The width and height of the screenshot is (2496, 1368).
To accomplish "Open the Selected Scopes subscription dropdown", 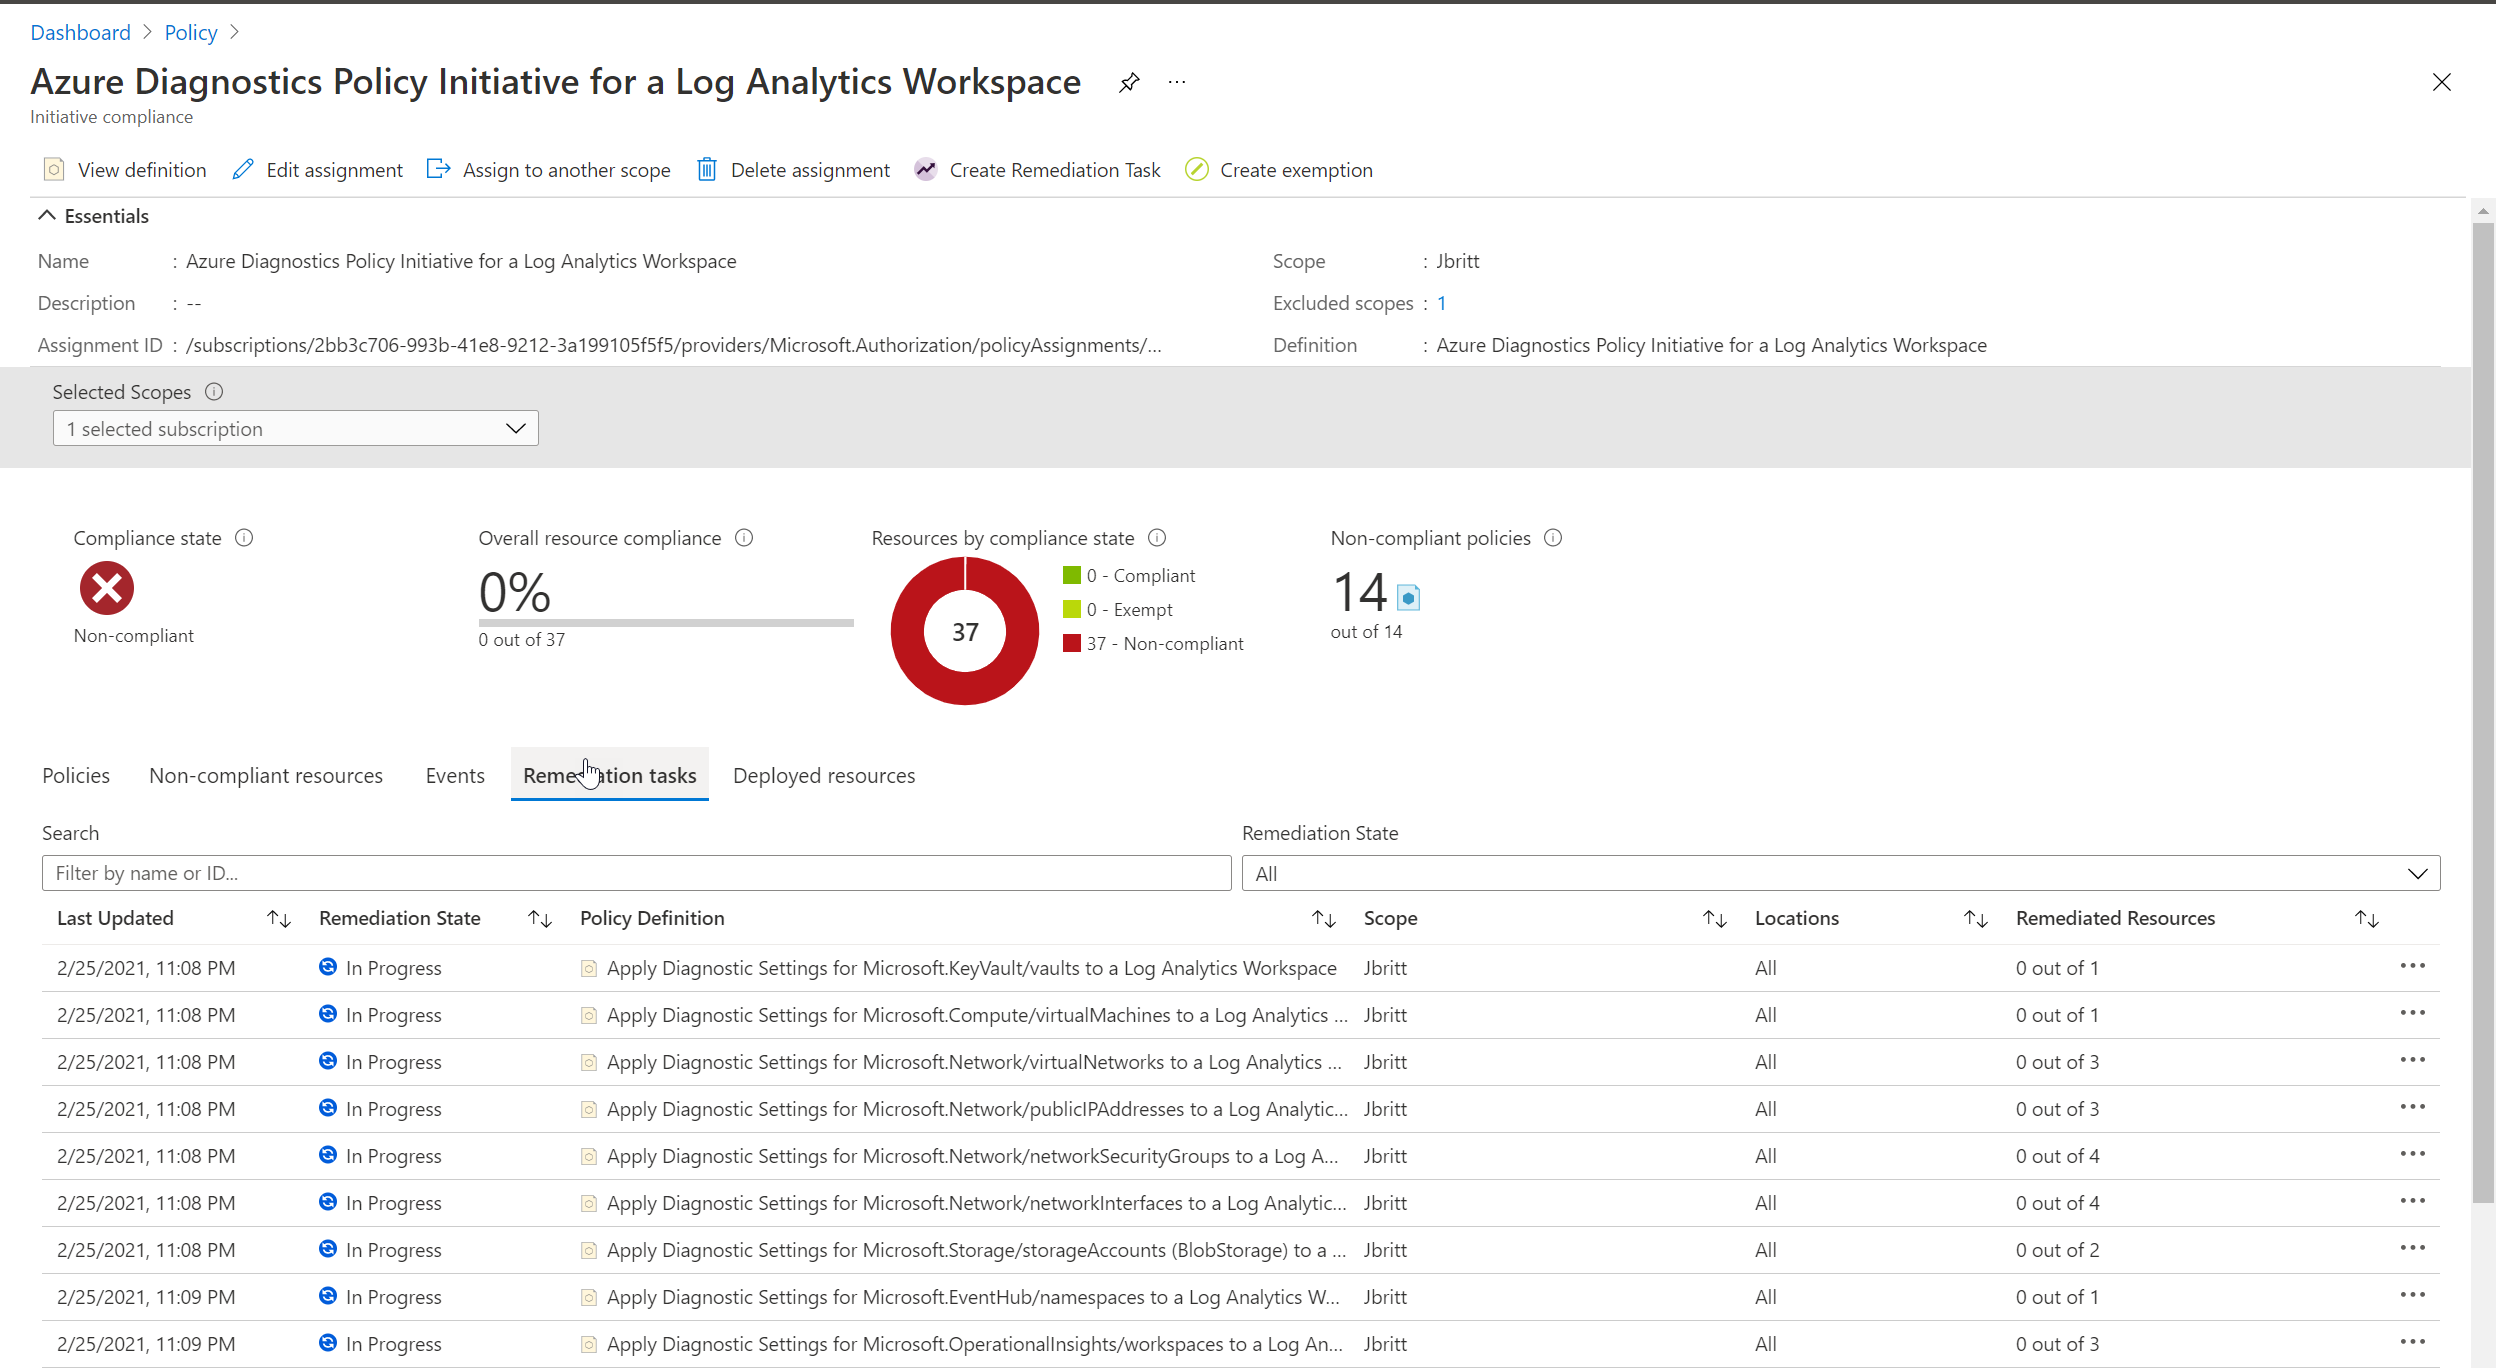I will 295,428.
